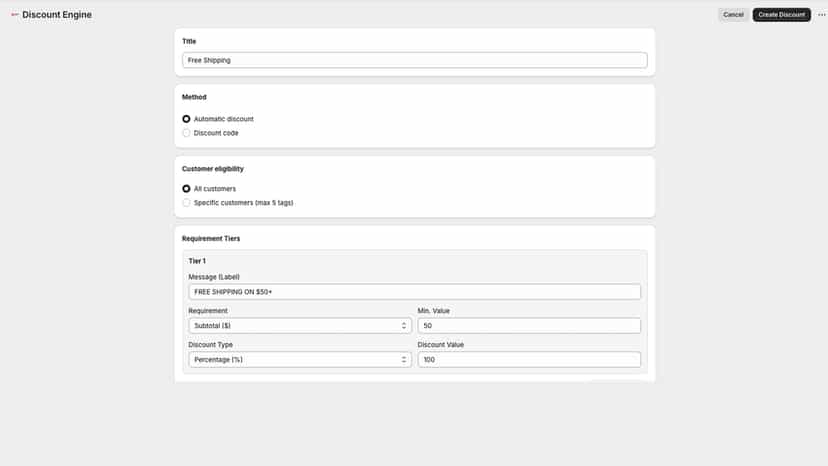Click the Title field containing Free Shipping
This screenshot has width=828, height=466.
[415, 60]
